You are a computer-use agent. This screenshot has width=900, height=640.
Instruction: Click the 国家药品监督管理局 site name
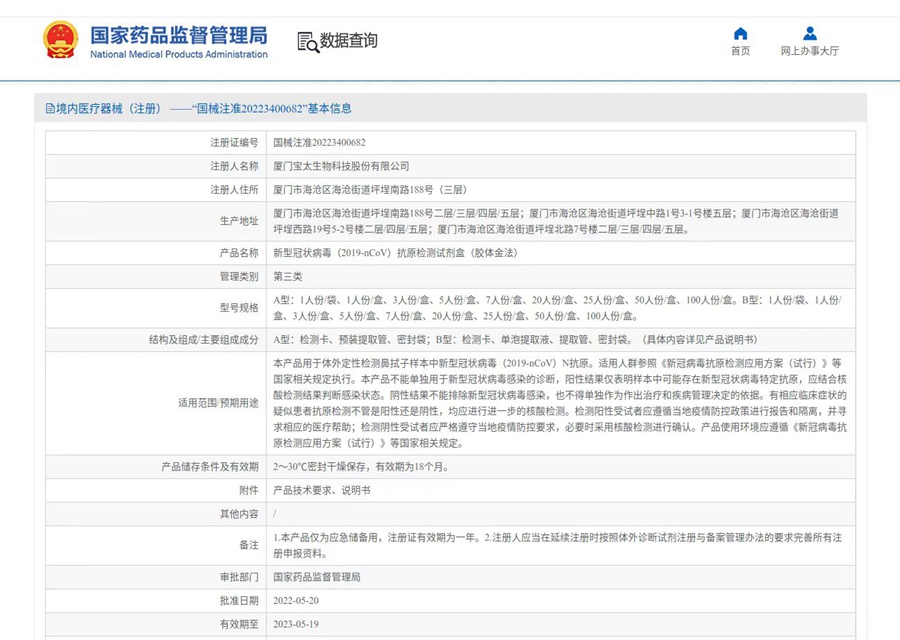(x=179, y=35)
